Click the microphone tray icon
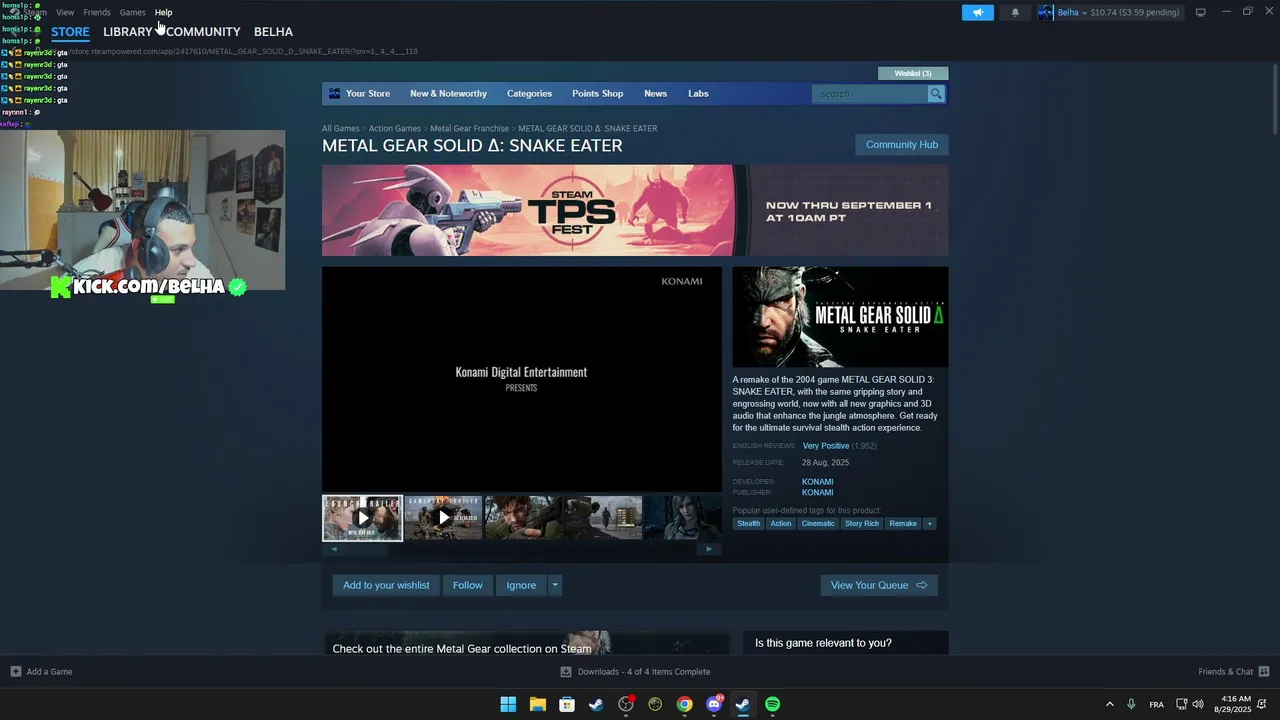1280x720 pixels. (1131, 704)
